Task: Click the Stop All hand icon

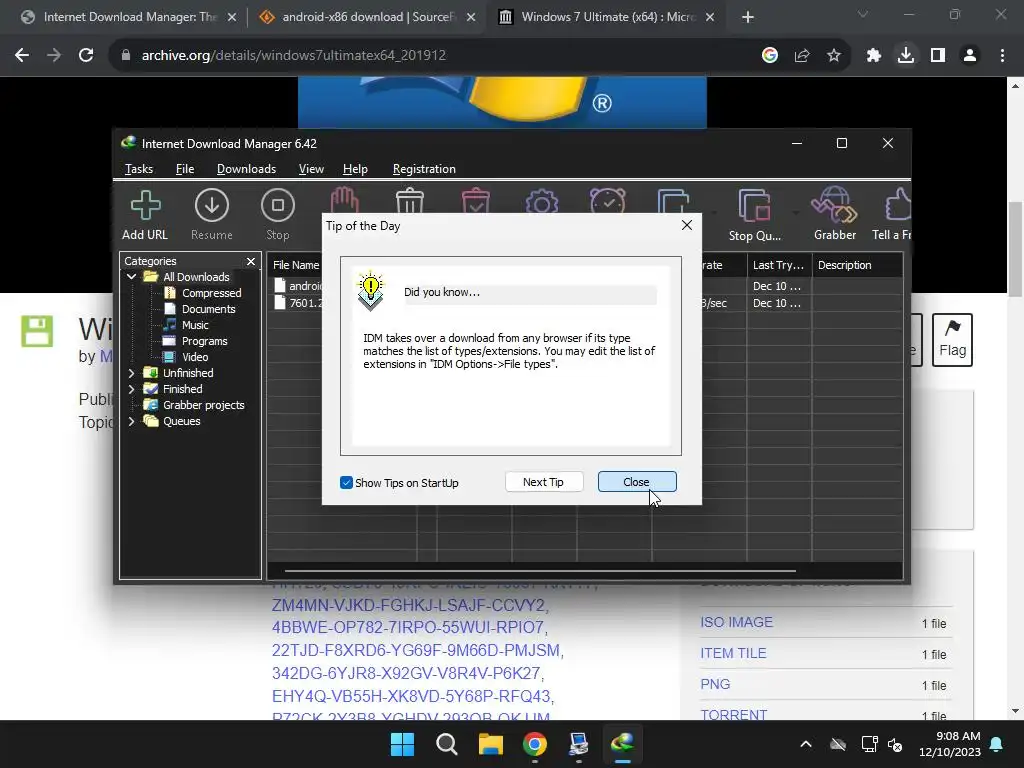Action: click(344, 200)
